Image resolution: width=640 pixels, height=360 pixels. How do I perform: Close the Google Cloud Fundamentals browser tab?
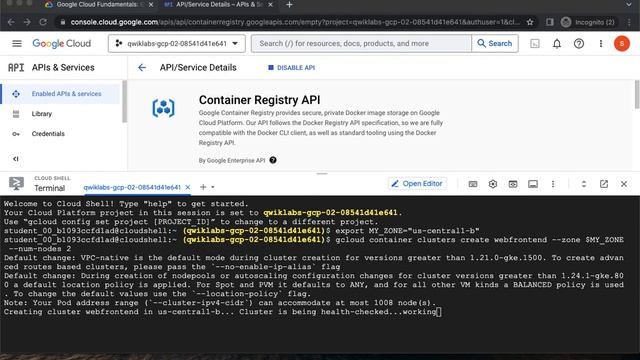tap(151, 5)
